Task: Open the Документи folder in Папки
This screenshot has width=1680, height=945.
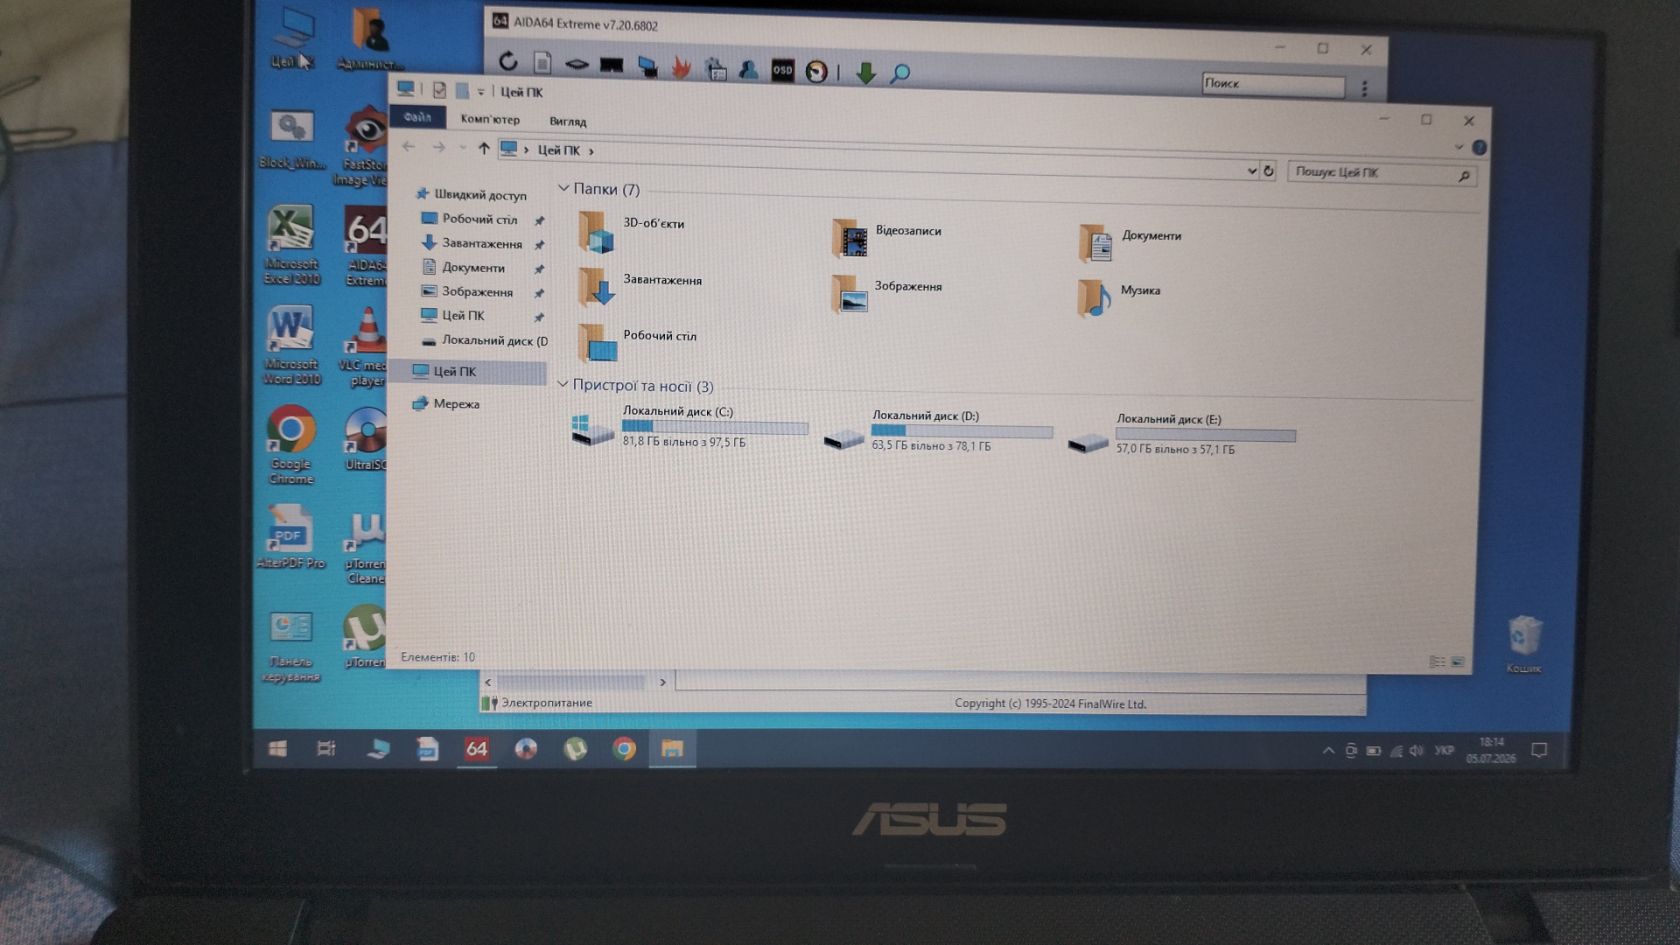Action: pos(1131,242)
